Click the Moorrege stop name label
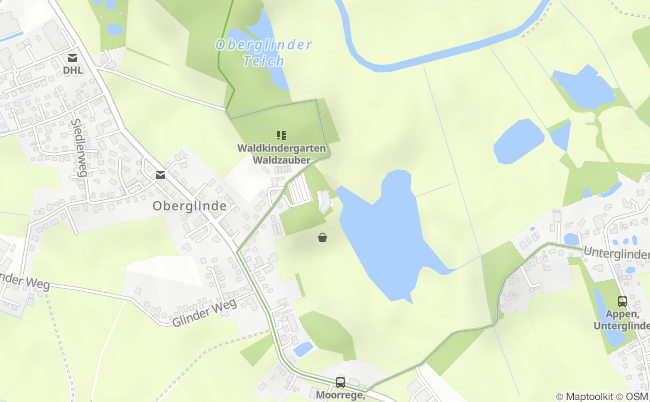This screenshot has width=650, height=402. [340, 395]
